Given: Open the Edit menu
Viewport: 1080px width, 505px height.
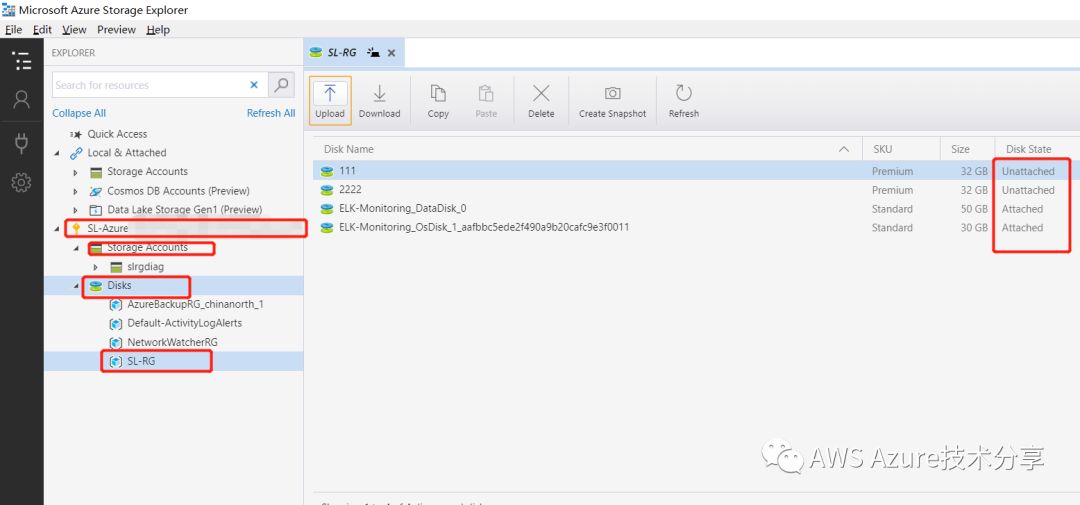Looking at the screenshot, I should tap(42, 30).
